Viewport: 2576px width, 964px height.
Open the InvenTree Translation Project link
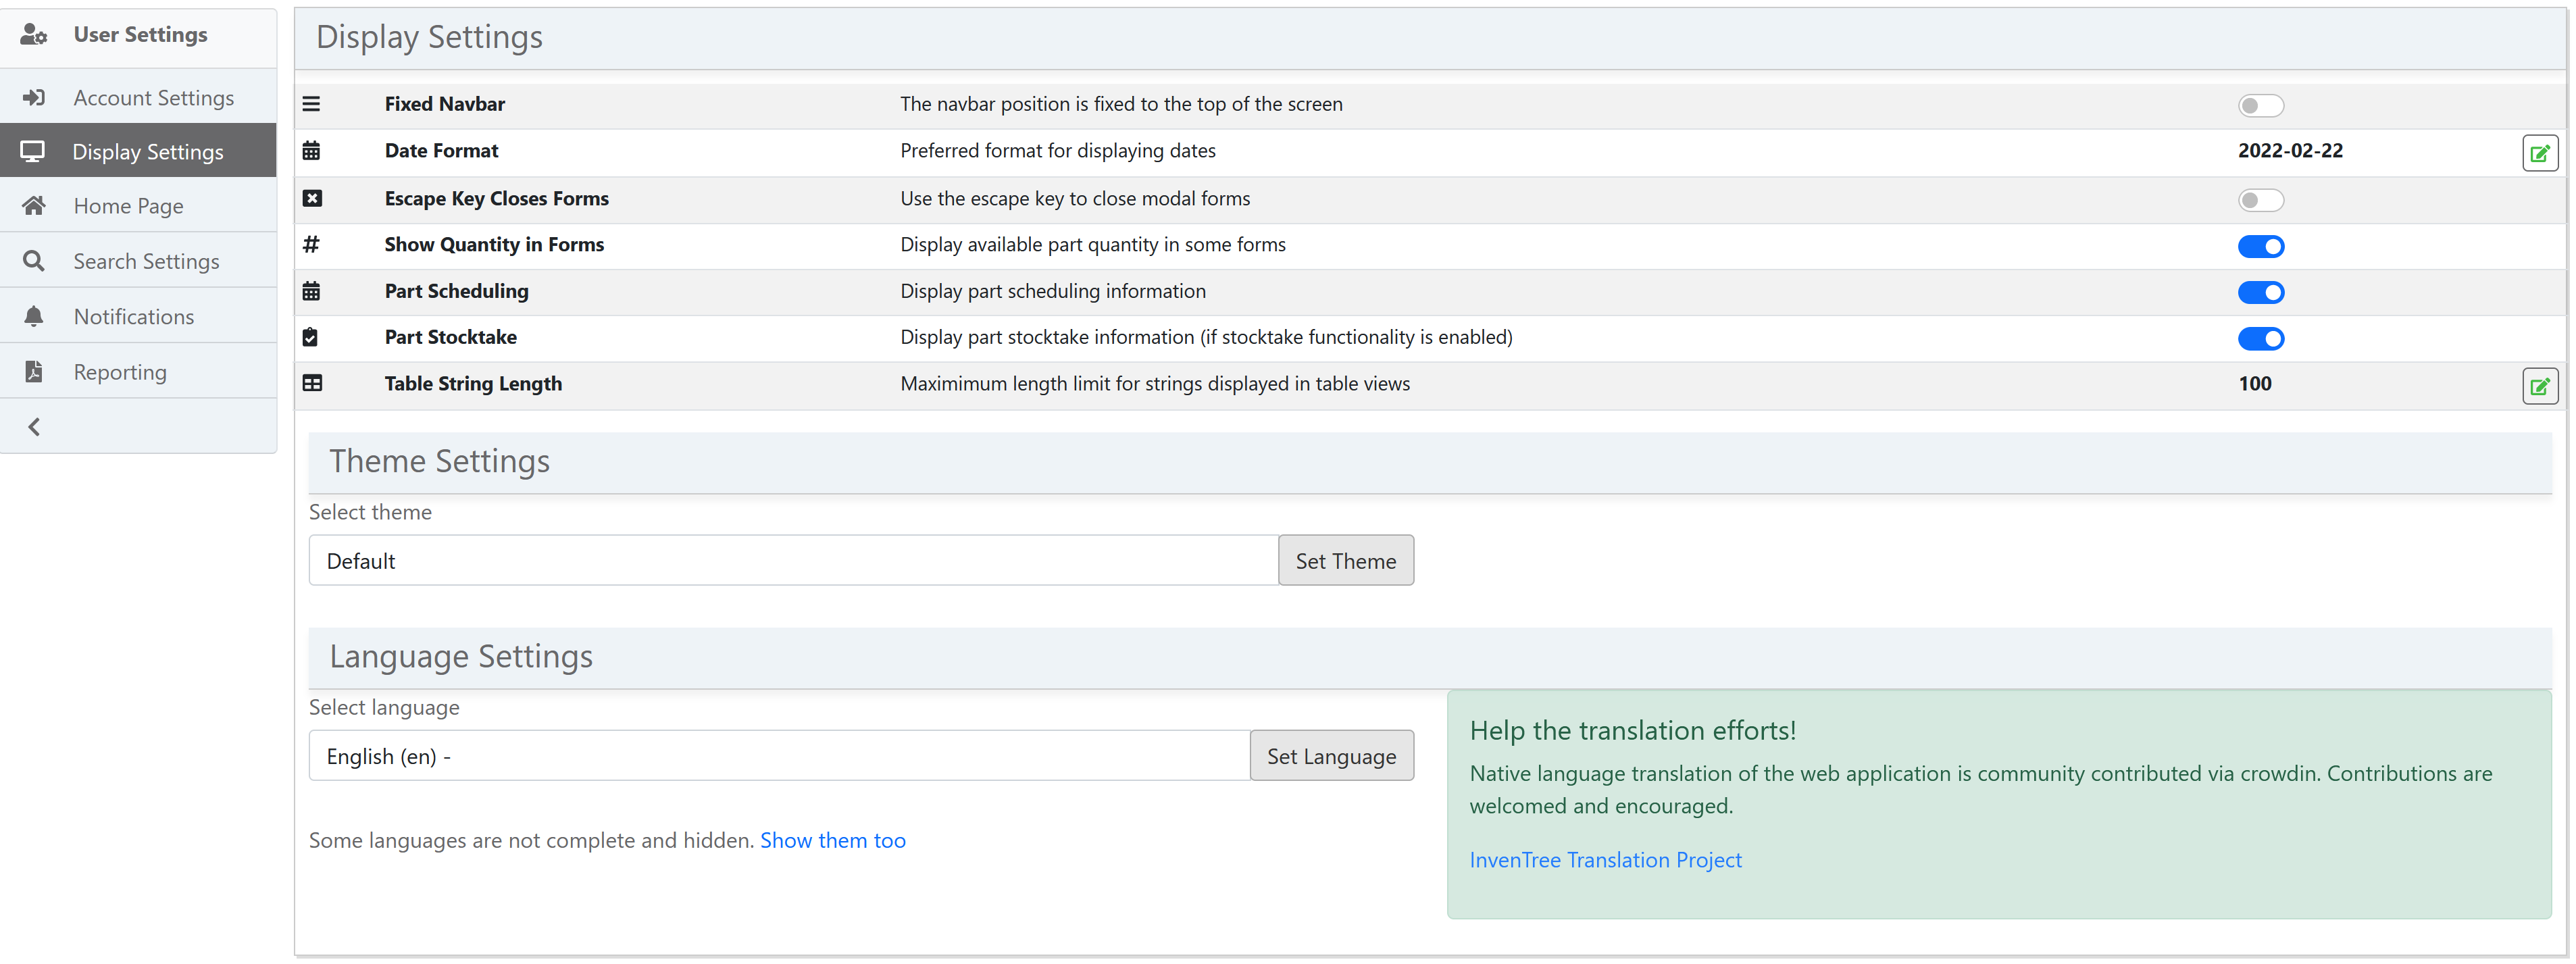pyautogui.click(x=1605, y=860)
